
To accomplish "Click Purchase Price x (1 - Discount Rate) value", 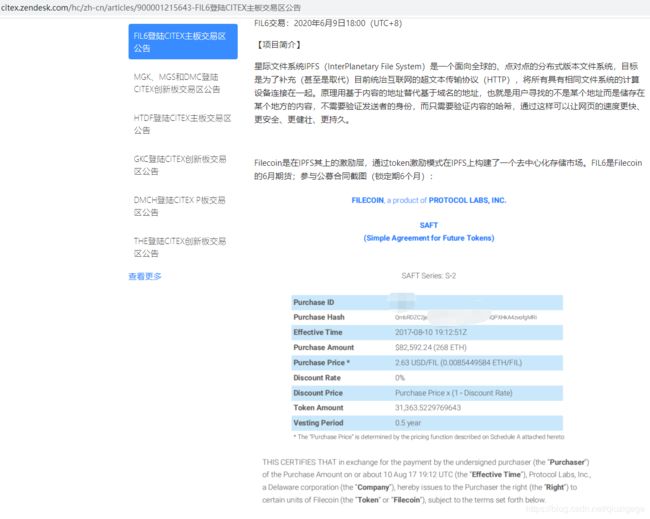I will click(454, 393).
